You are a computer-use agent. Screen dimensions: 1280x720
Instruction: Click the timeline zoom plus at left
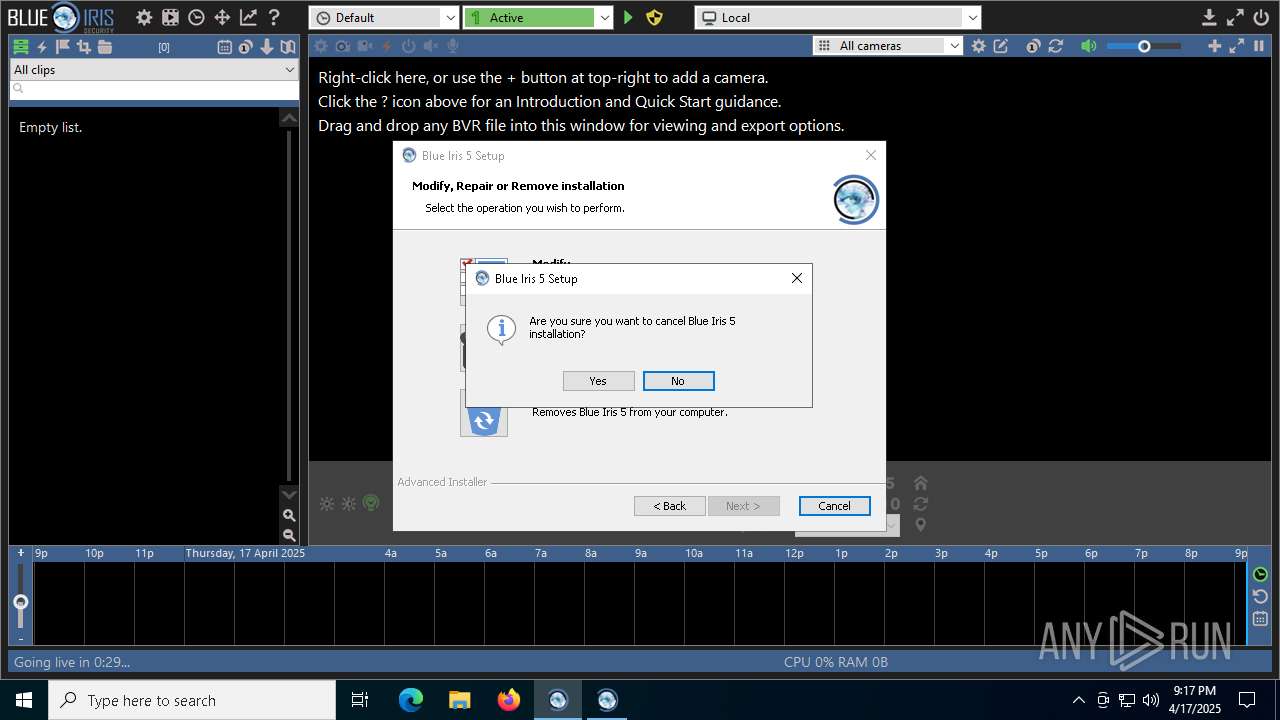pos(21,552)
